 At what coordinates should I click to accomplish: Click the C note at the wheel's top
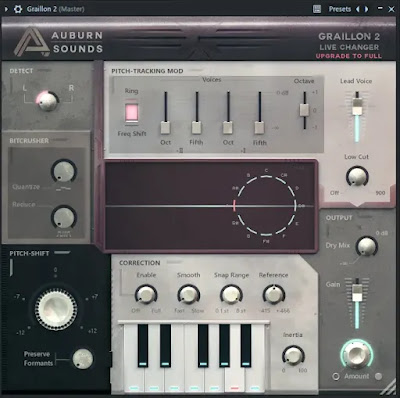266,170
